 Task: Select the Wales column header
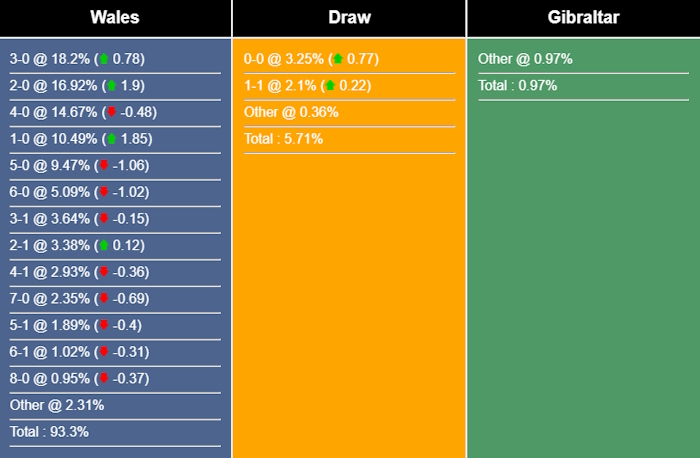click(x=115, y=18)
